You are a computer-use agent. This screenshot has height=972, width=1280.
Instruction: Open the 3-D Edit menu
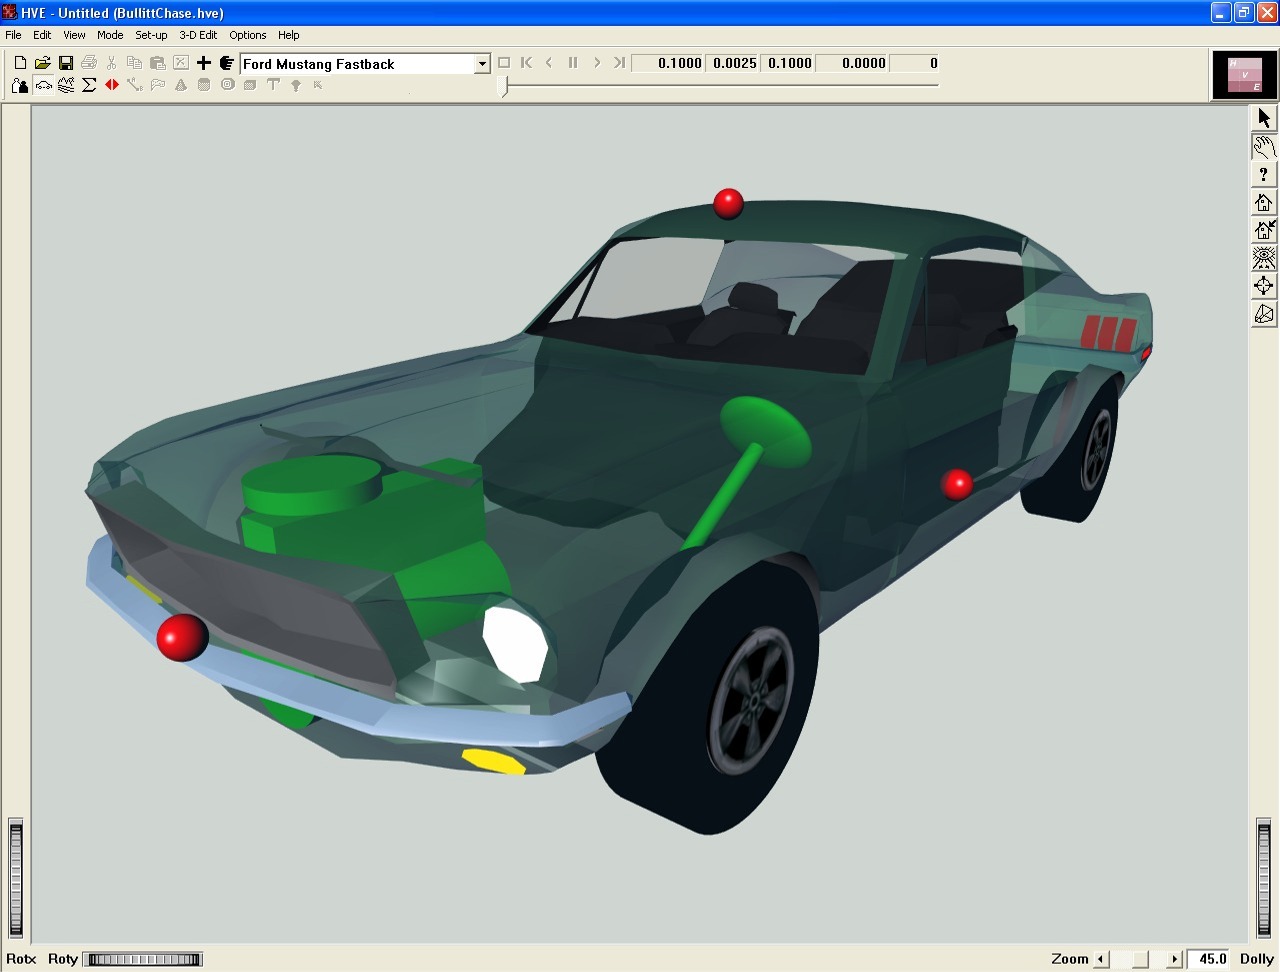coord(198,35)
